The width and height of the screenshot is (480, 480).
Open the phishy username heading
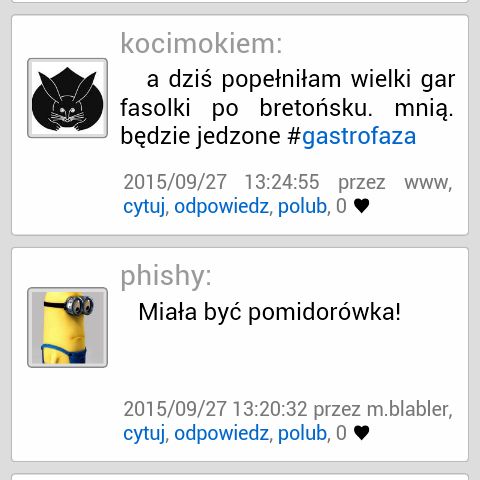(x=166, y=276)
